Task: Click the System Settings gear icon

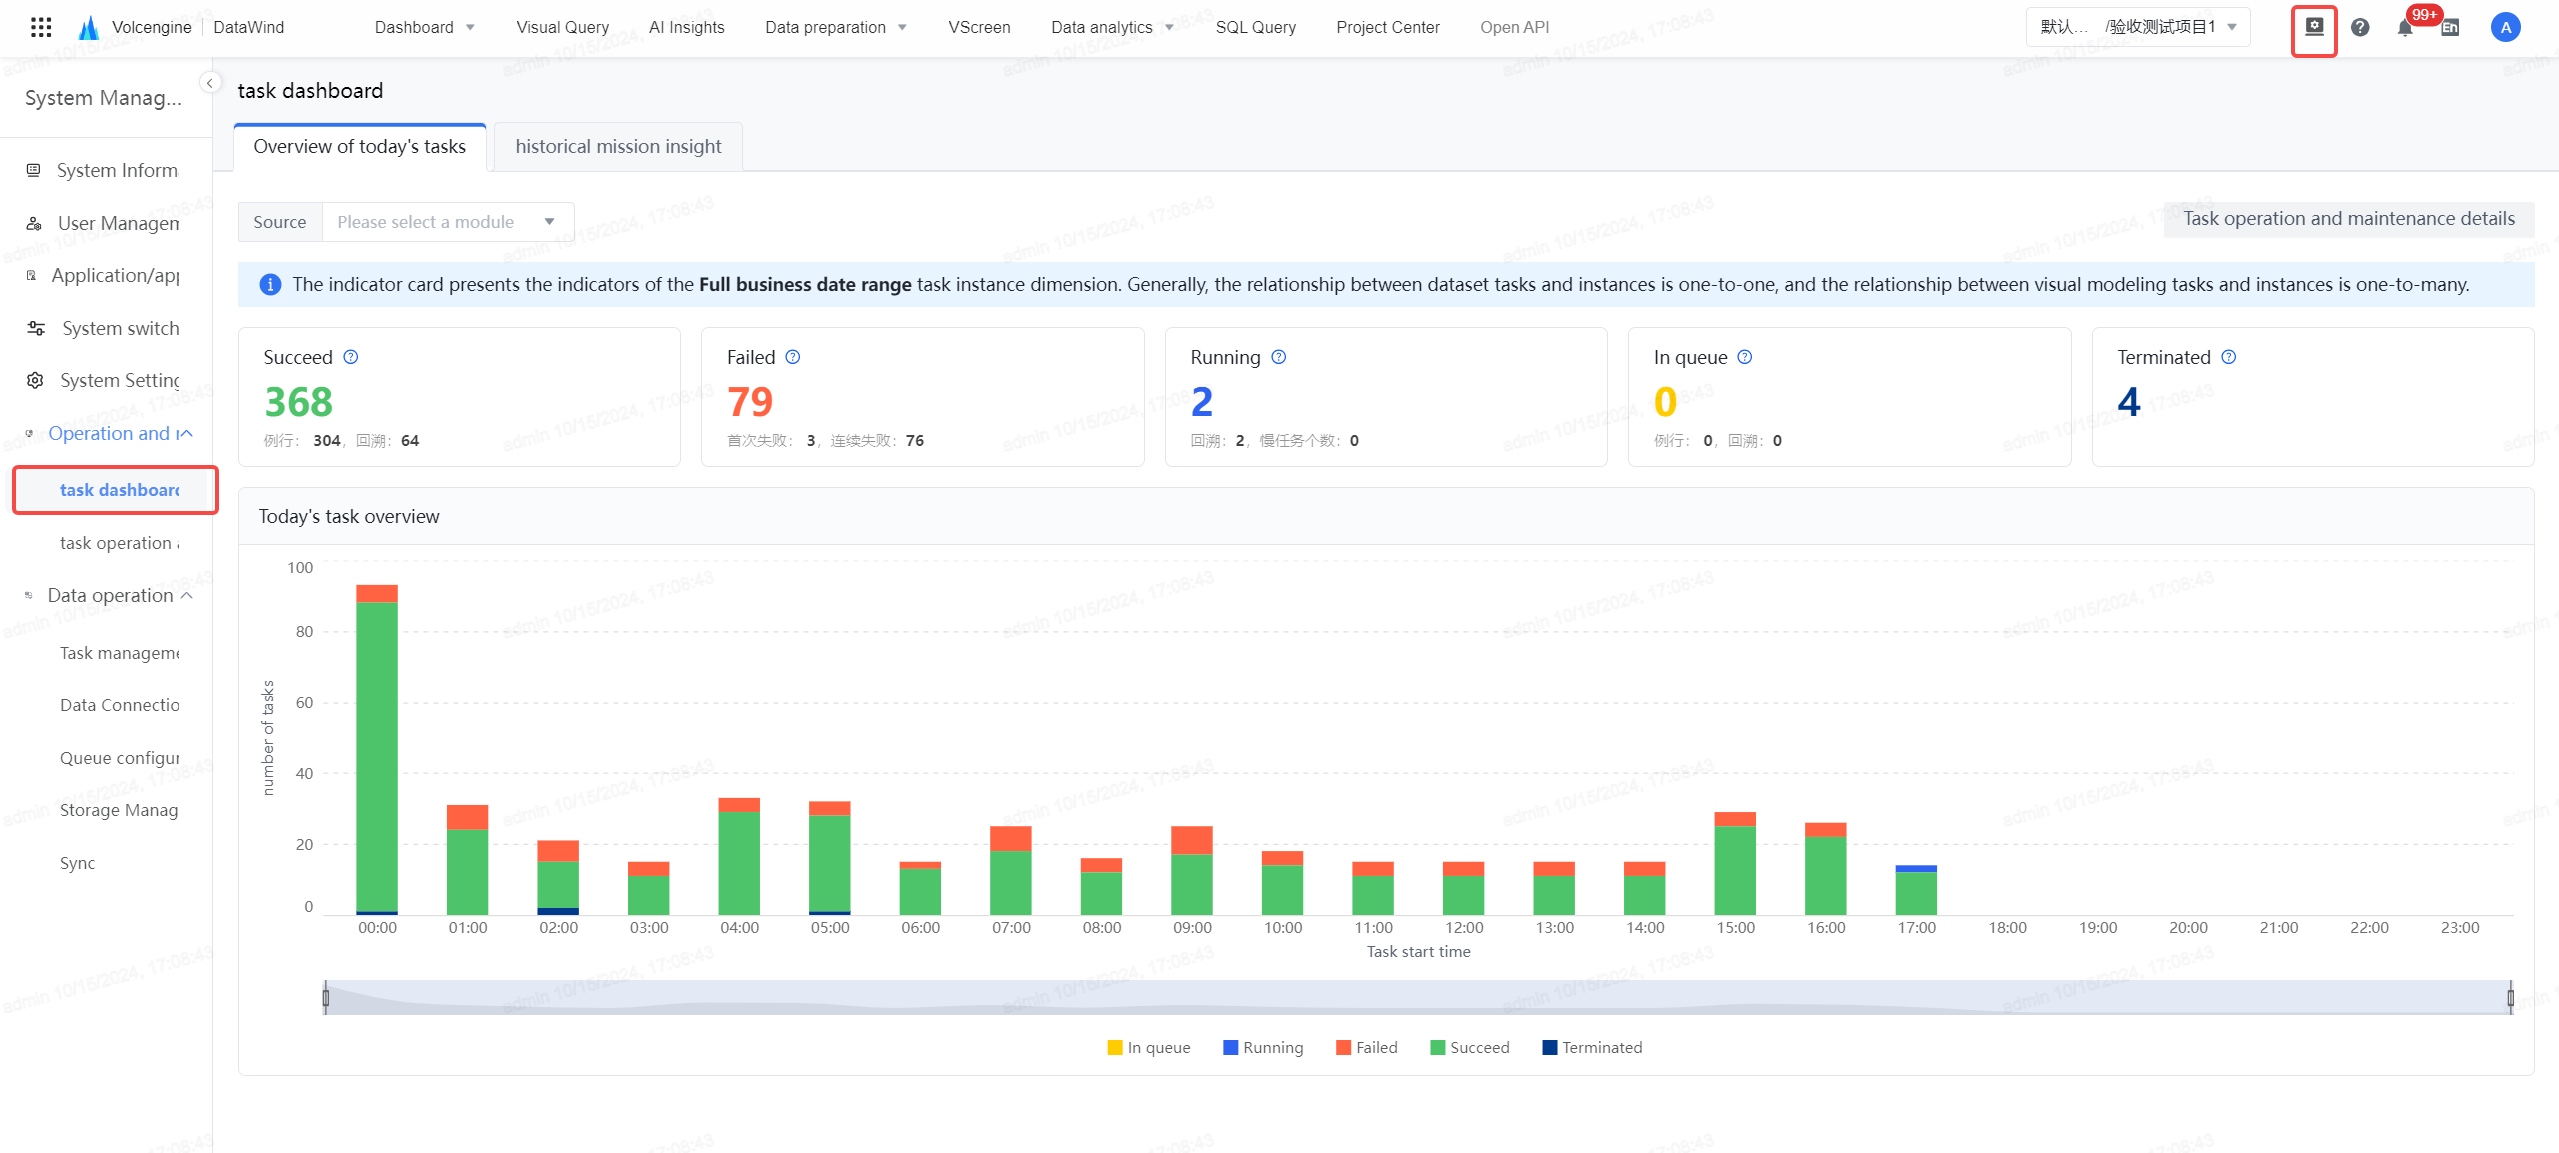Action: click(x=35, y=380)
